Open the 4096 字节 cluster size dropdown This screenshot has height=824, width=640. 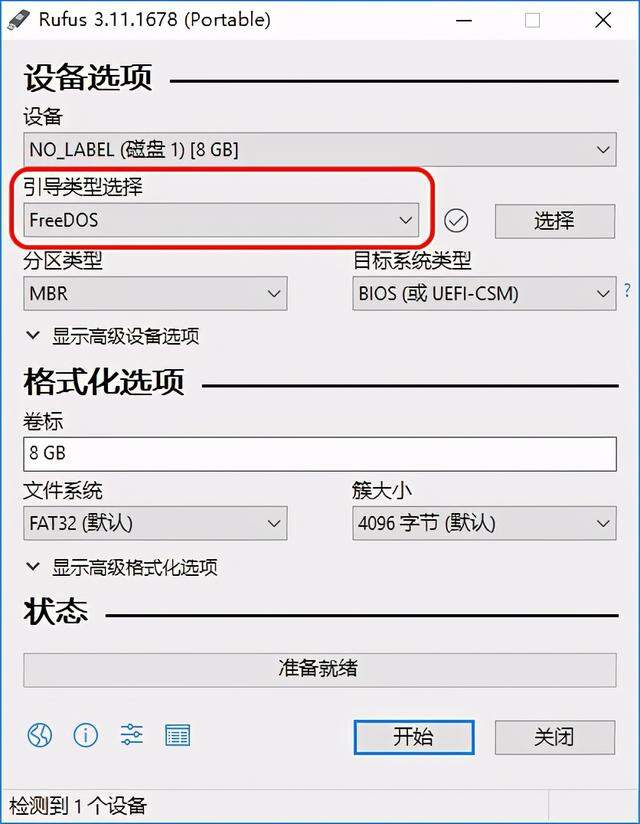484,523
